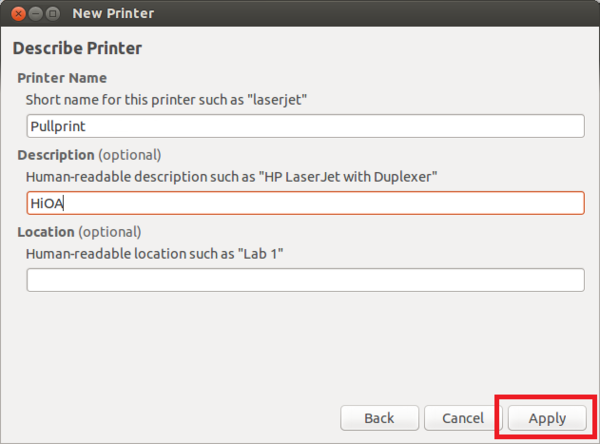Screen dimensions: 600x444
Task: Click the "New Printer" title bar text
Action: [113, 15]
